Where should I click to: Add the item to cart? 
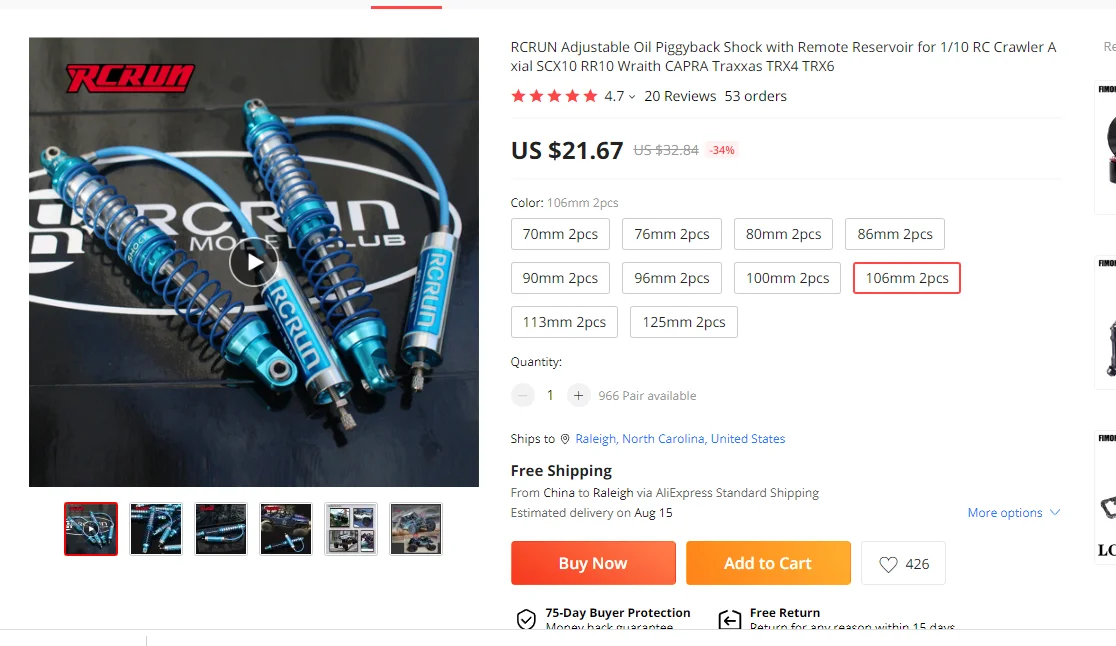[x=768, y=563]
